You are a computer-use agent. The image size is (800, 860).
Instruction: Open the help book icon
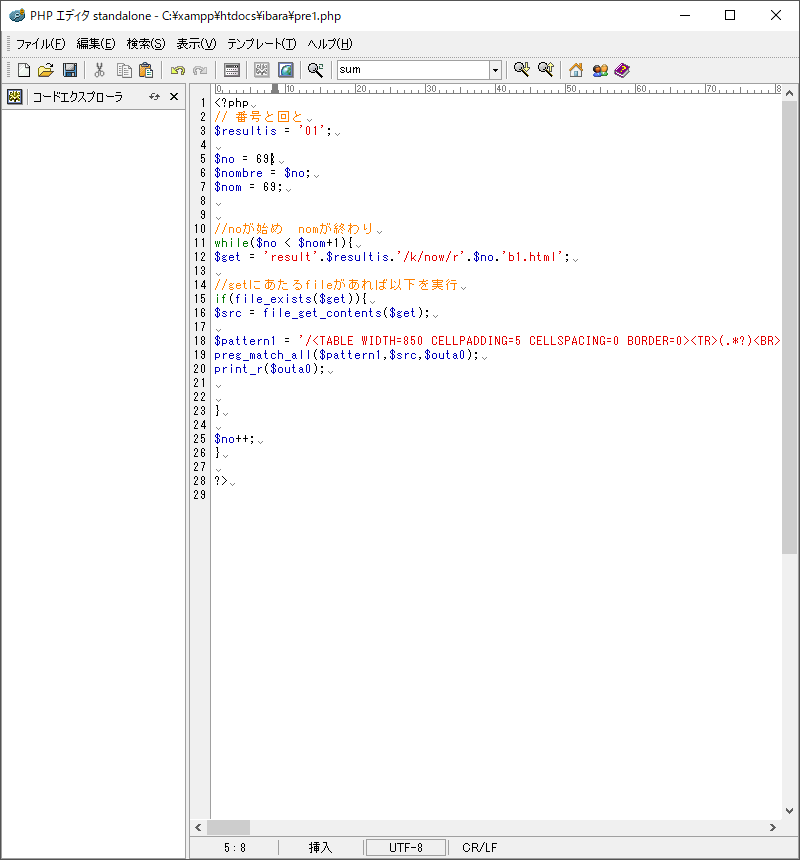point(622,70)
